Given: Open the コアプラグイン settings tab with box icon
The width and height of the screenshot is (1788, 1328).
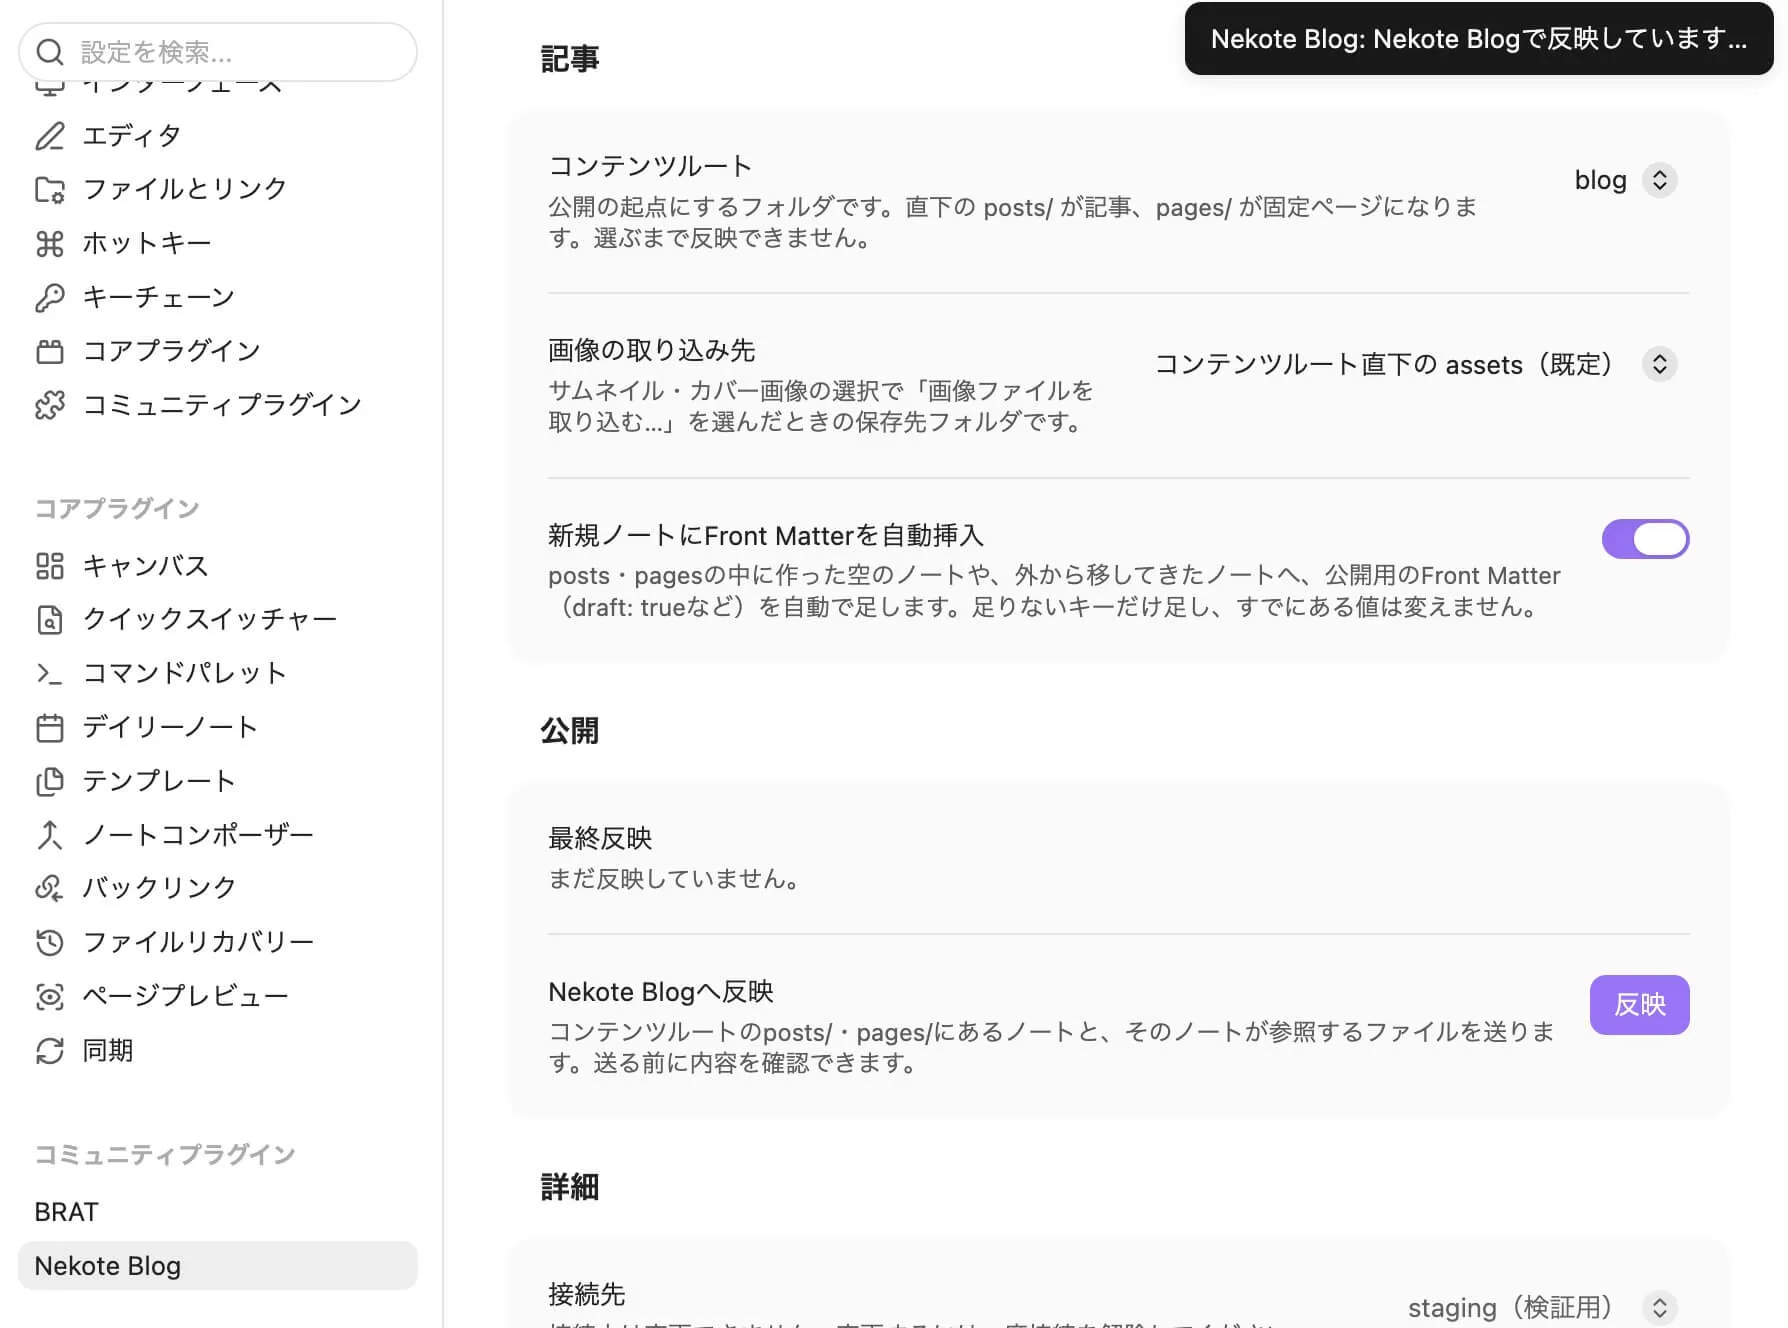Looking at the screenshot, I should [218, 351].
